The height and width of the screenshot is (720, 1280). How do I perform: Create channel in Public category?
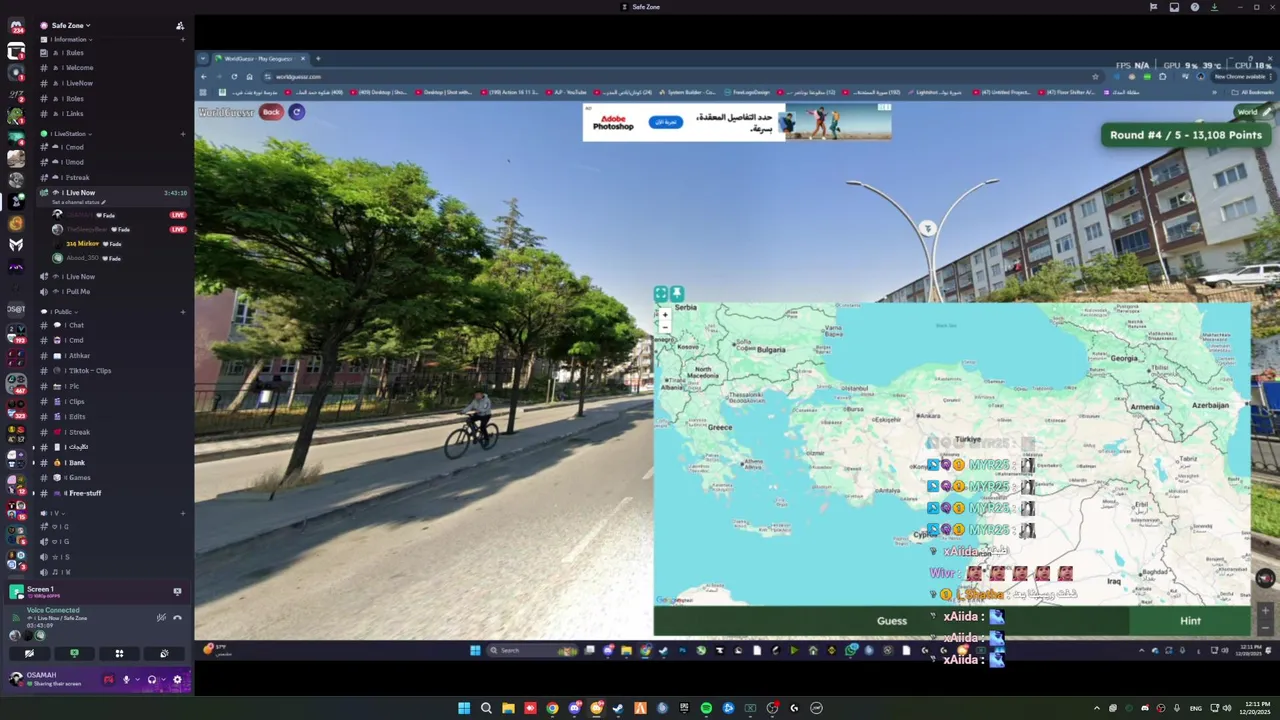point(183,311)
